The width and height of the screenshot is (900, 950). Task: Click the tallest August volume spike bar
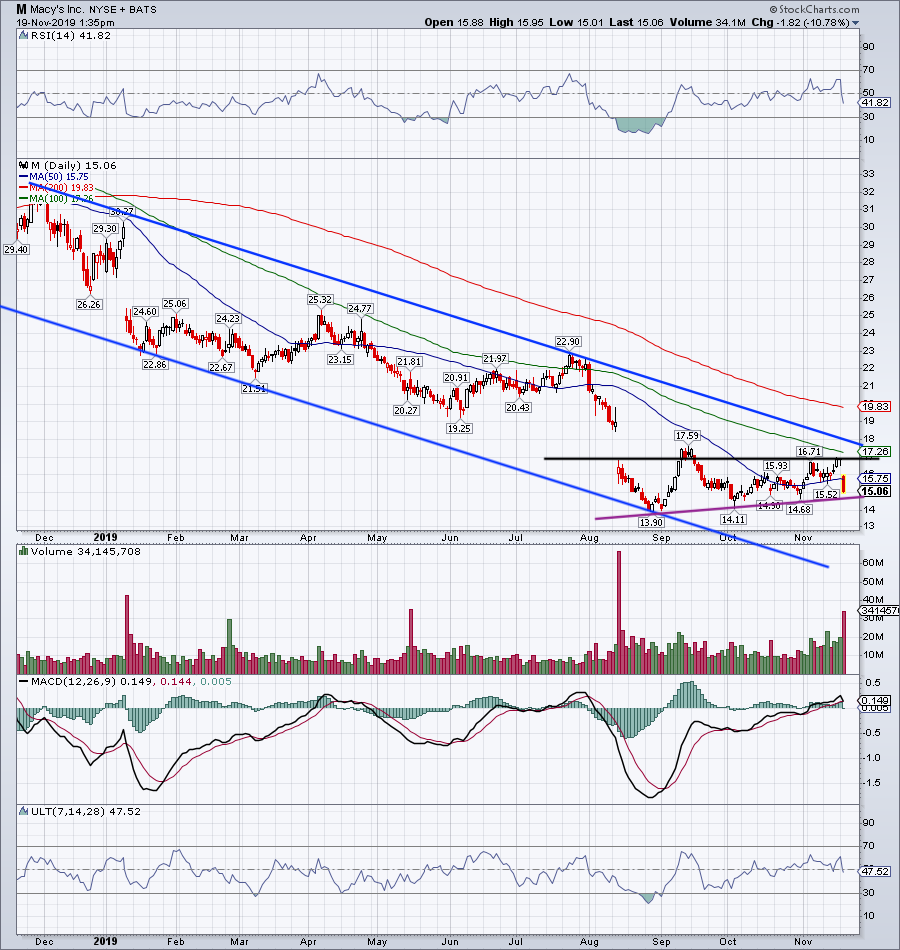(x=619, y=612)
